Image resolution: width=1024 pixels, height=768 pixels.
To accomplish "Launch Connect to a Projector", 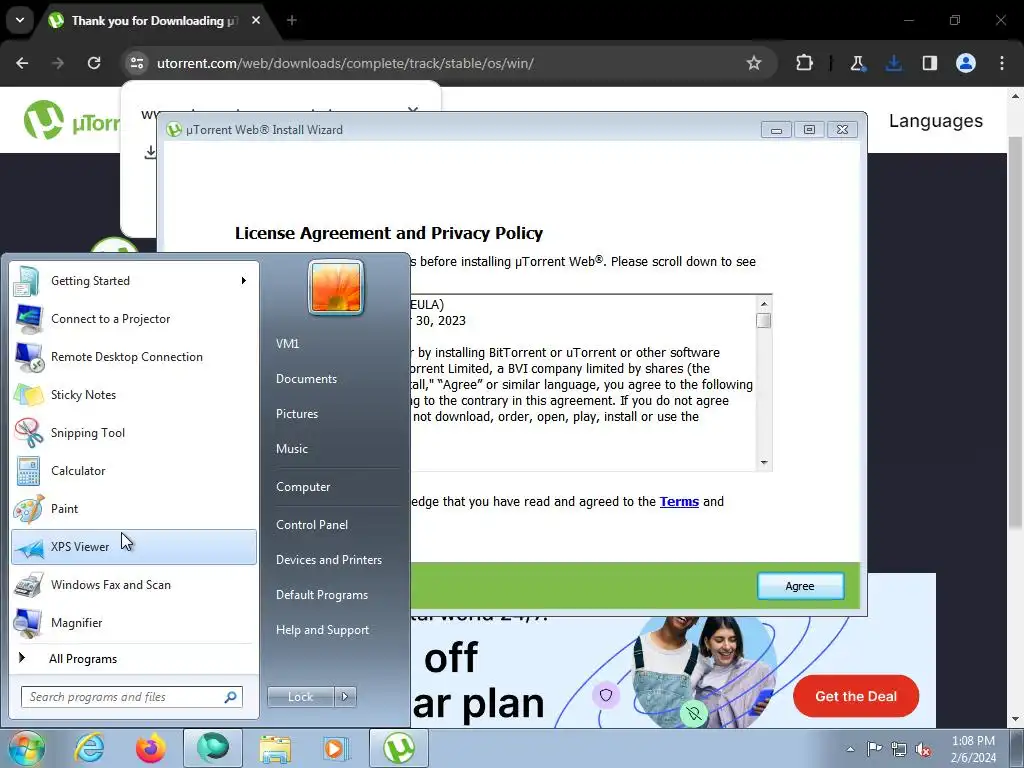I will pyautogui.click(x=134, y=319).
